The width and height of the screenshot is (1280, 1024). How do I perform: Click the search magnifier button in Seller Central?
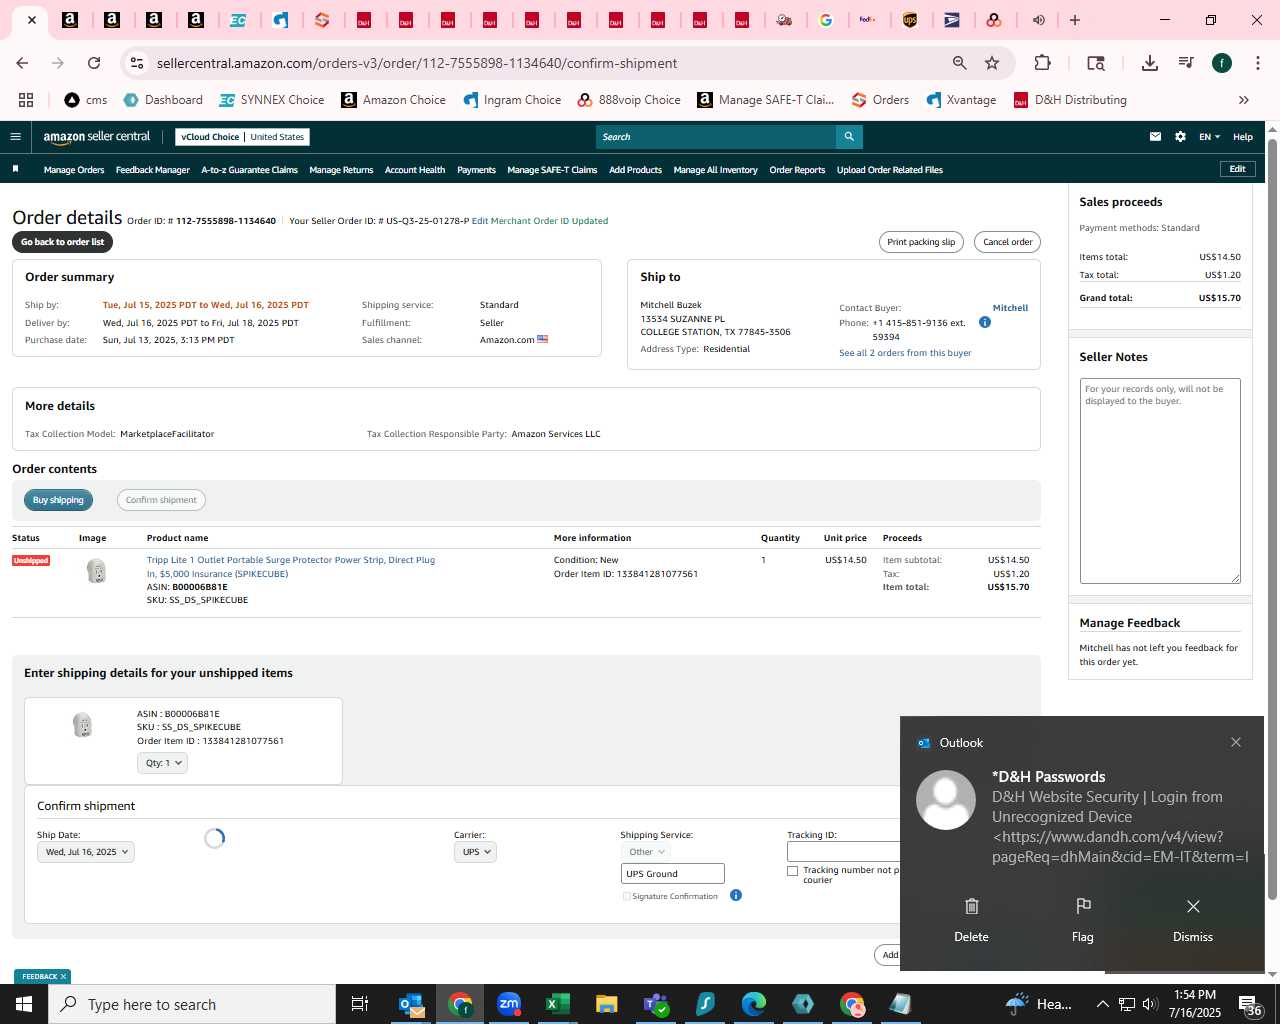(x=849, y=137)
